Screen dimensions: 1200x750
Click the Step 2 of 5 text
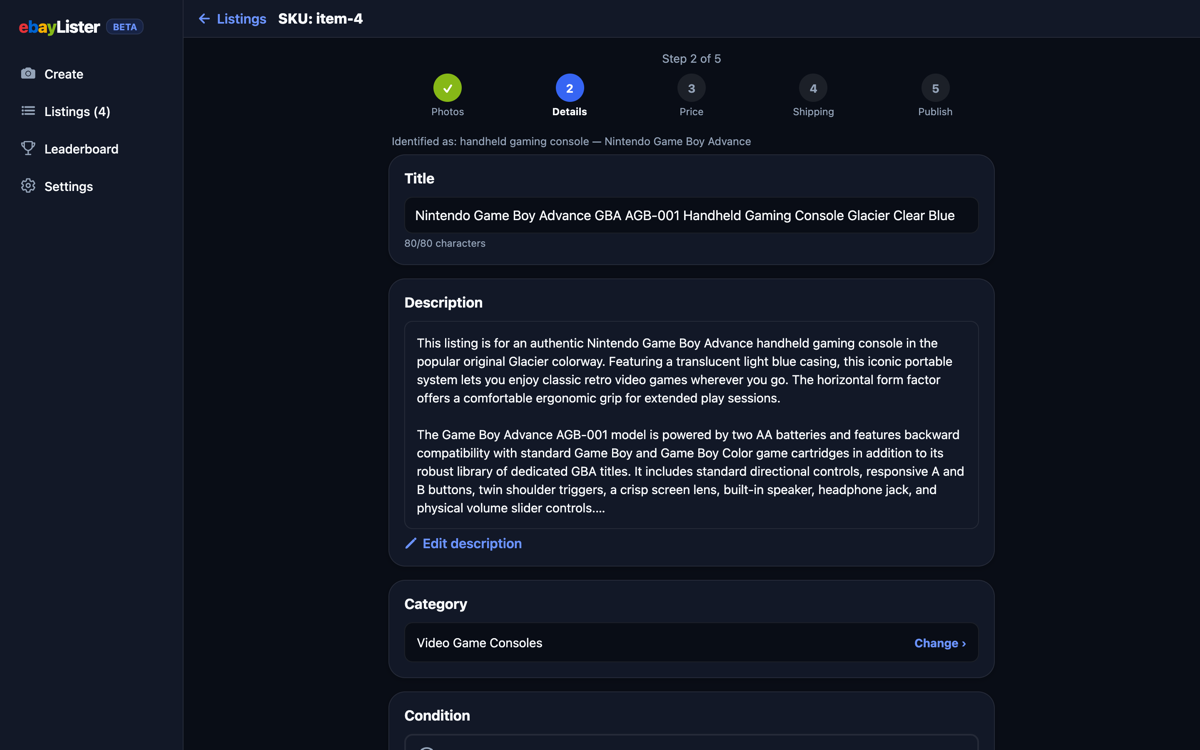click(x=691, y=59)
